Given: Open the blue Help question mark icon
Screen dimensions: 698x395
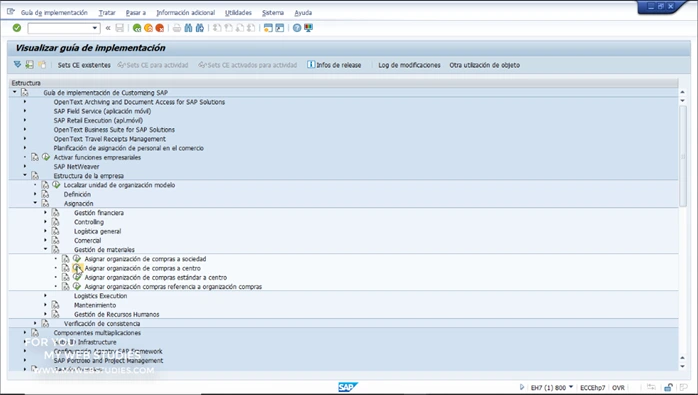Looking at the screenshot, I should (297, 28).
